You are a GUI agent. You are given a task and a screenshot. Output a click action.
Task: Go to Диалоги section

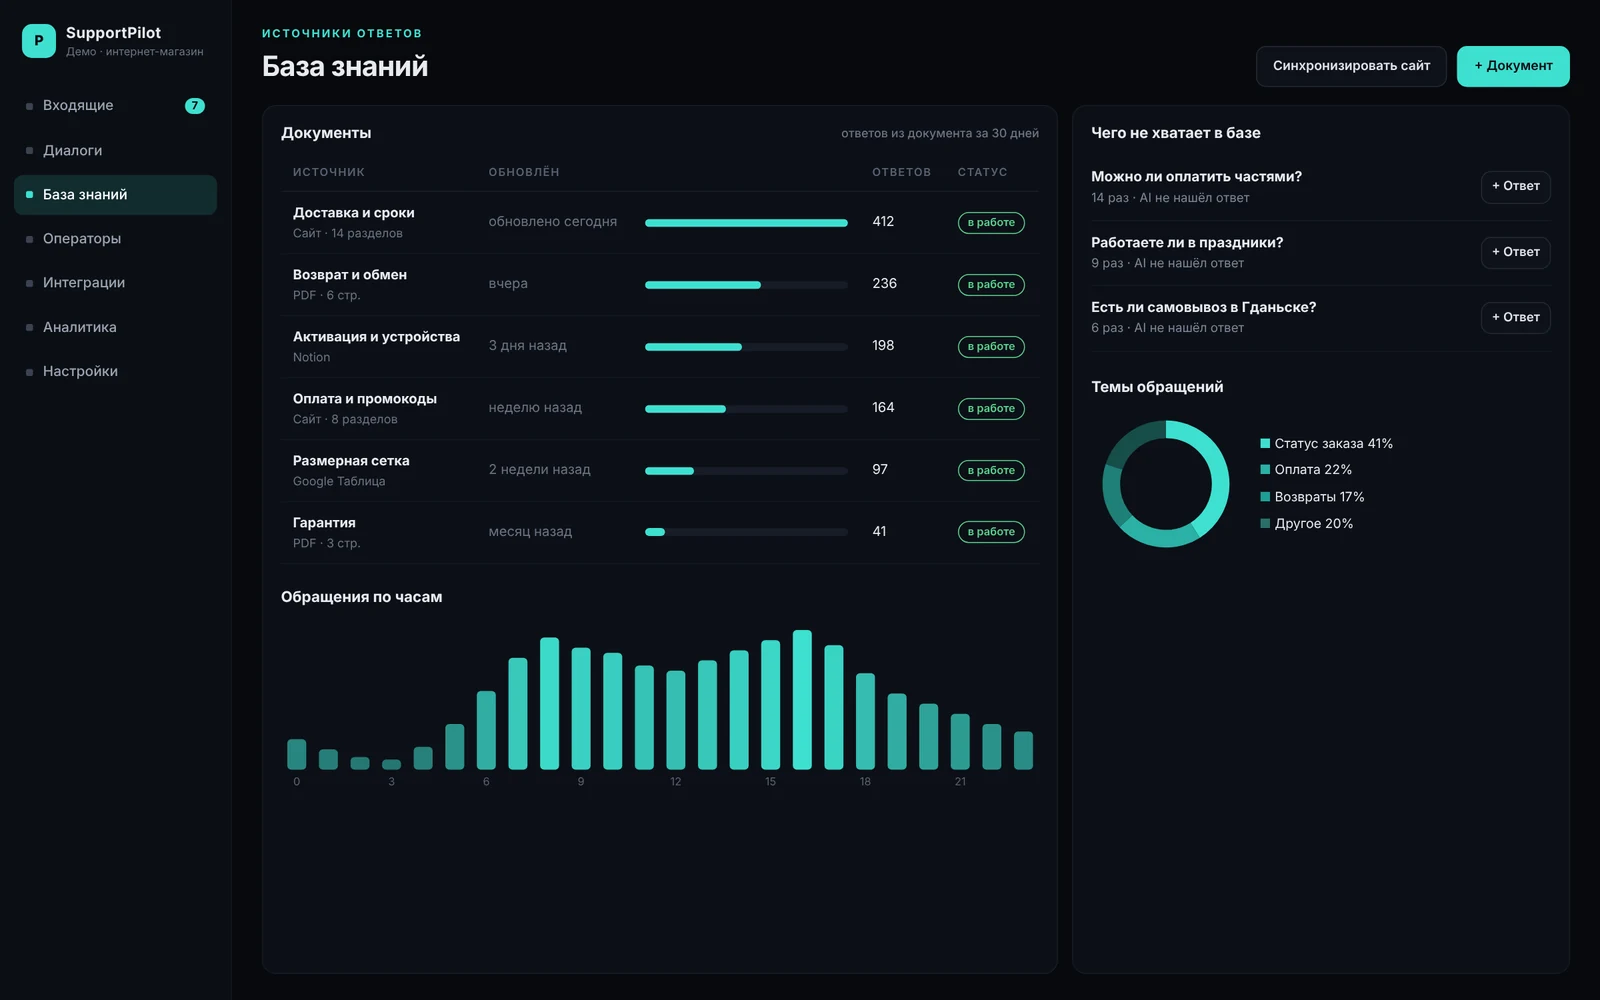click(115, 150)
